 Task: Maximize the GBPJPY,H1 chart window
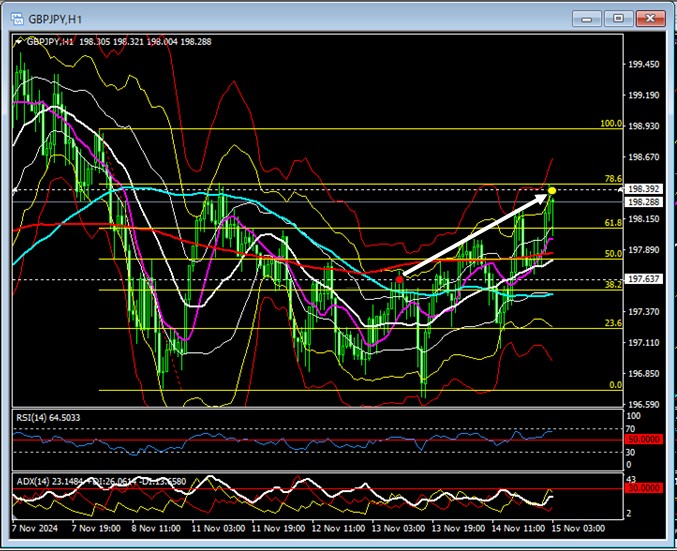[x=619, y=18]
